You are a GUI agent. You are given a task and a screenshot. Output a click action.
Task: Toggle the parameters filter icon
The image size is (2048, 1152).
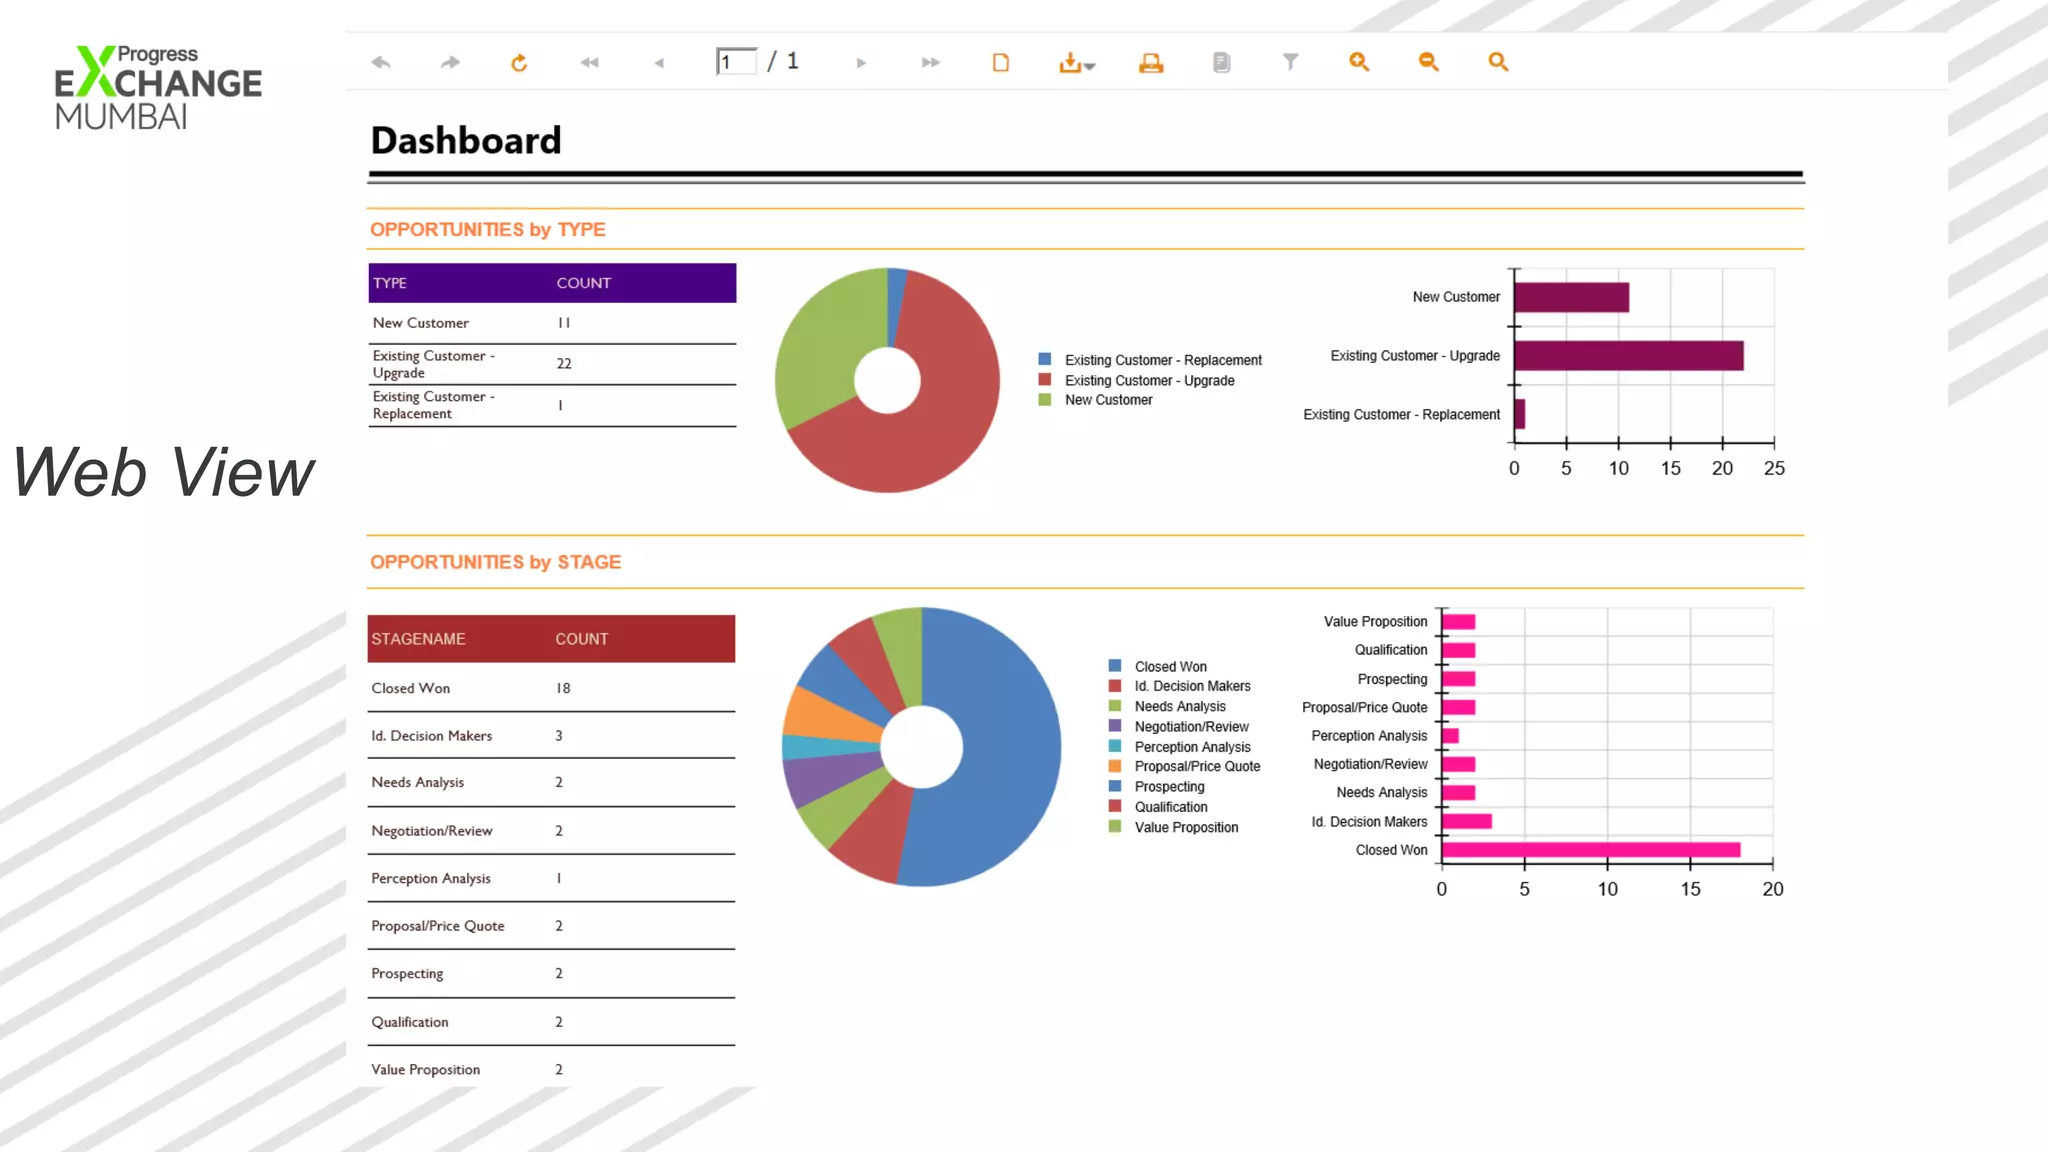coord(1290,63)
